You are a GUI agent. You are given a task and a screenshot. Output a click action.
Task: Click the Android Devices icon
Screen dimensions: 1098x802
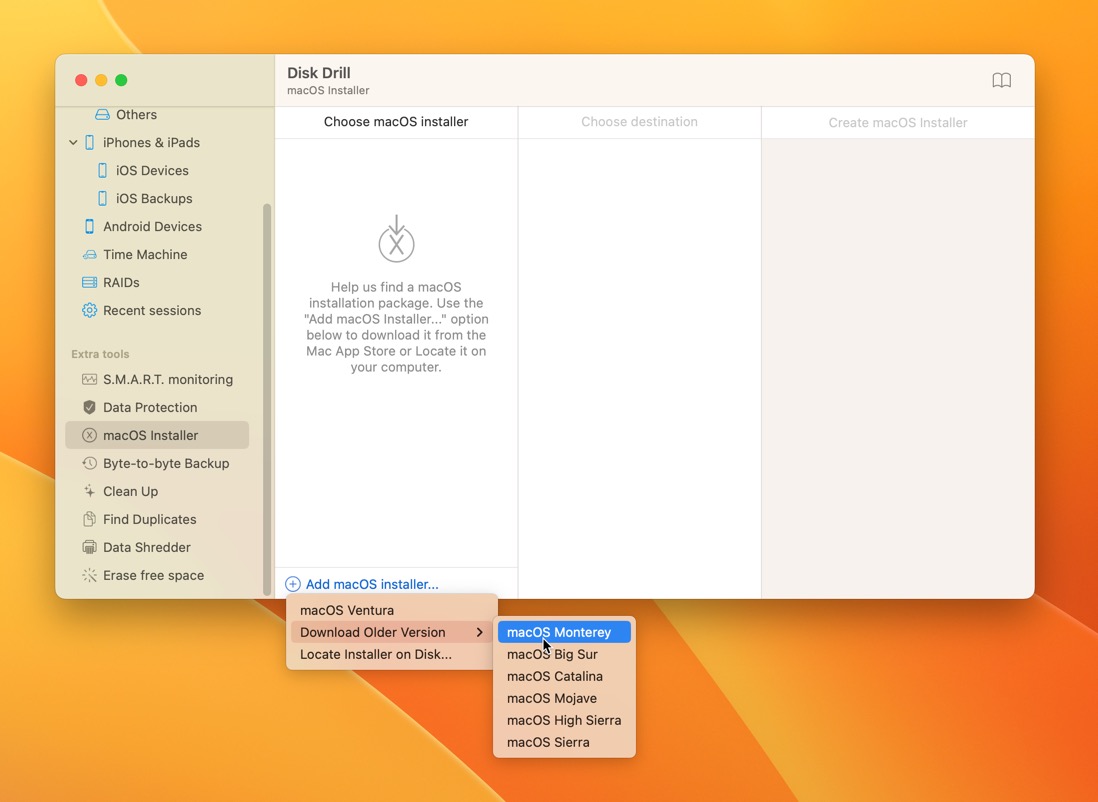click(x=89, y=226)
